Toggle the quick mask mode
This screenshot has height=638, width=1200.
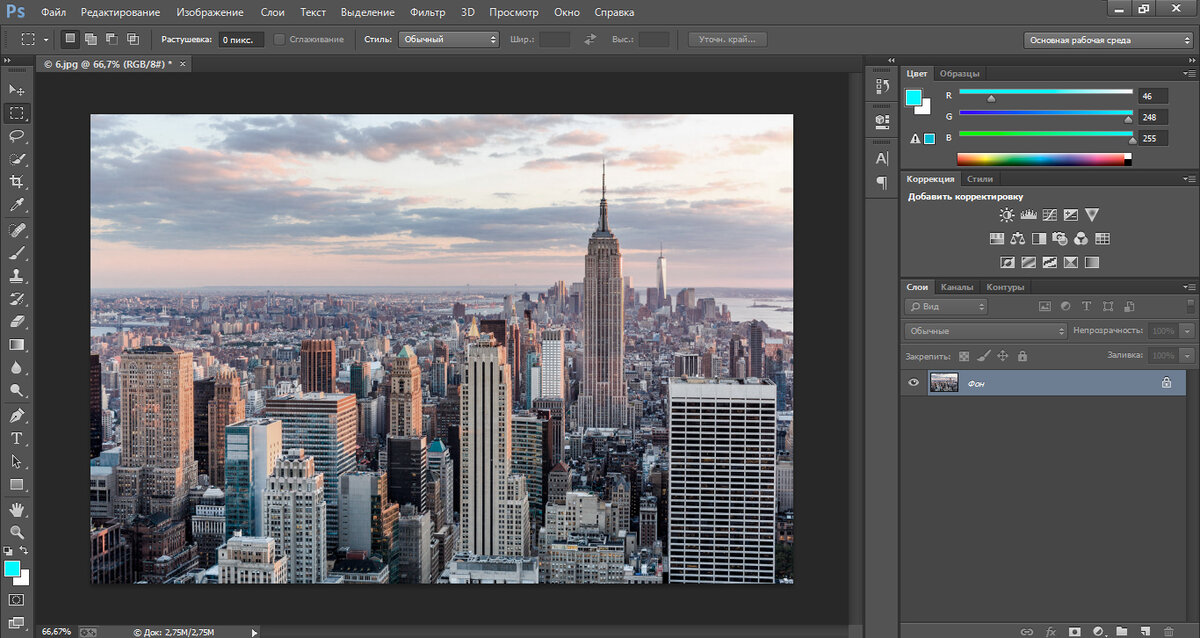coord(17,599)
